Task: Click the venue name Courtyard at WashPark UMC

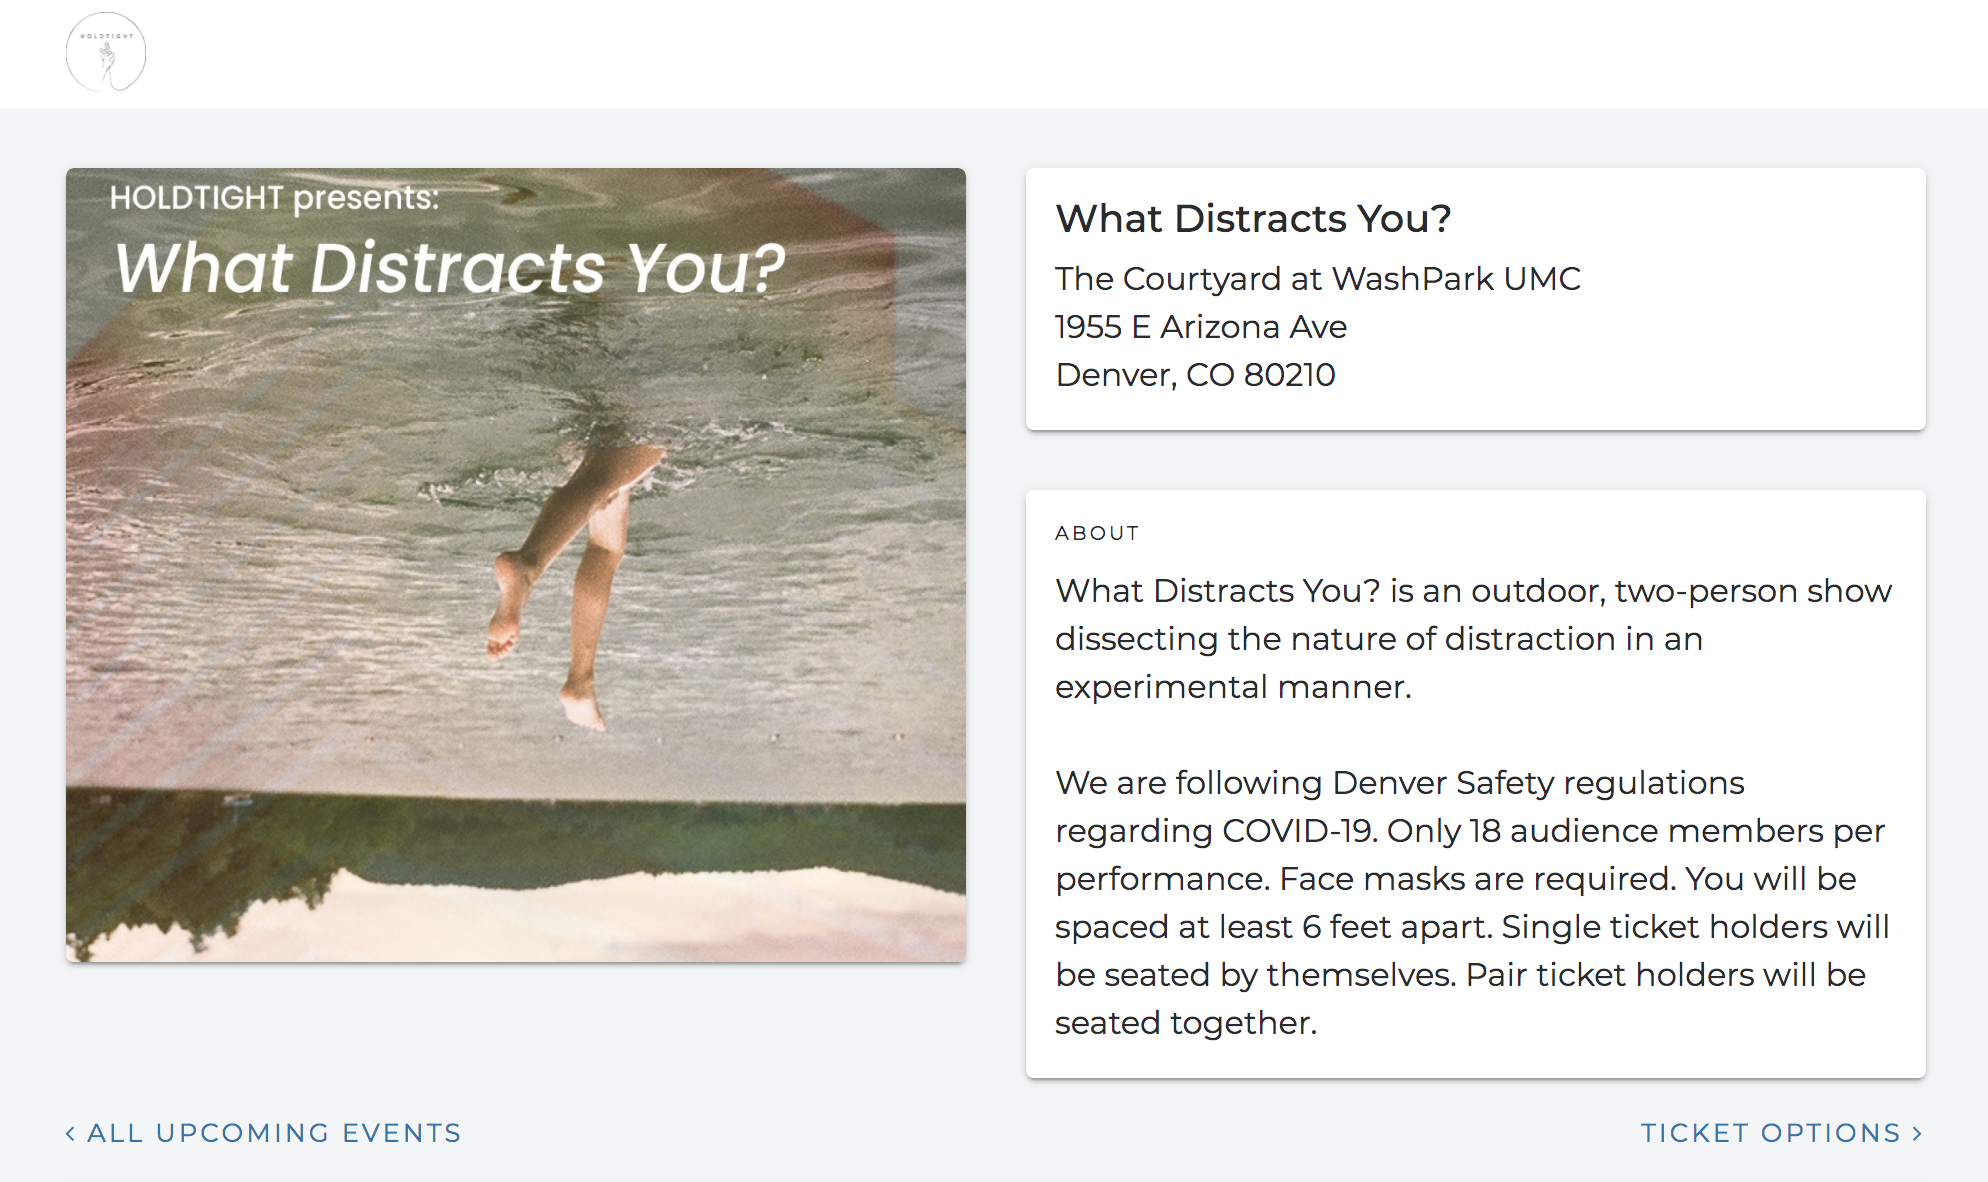Action: click(1317, 278)
